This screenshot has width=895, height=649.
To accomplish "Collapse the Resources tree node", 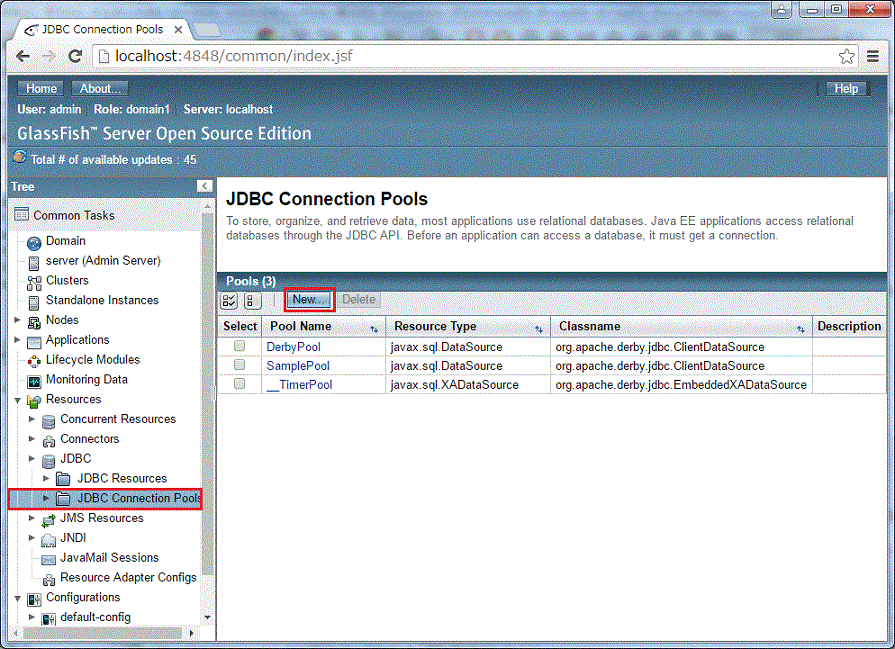I will pos(18,400).
